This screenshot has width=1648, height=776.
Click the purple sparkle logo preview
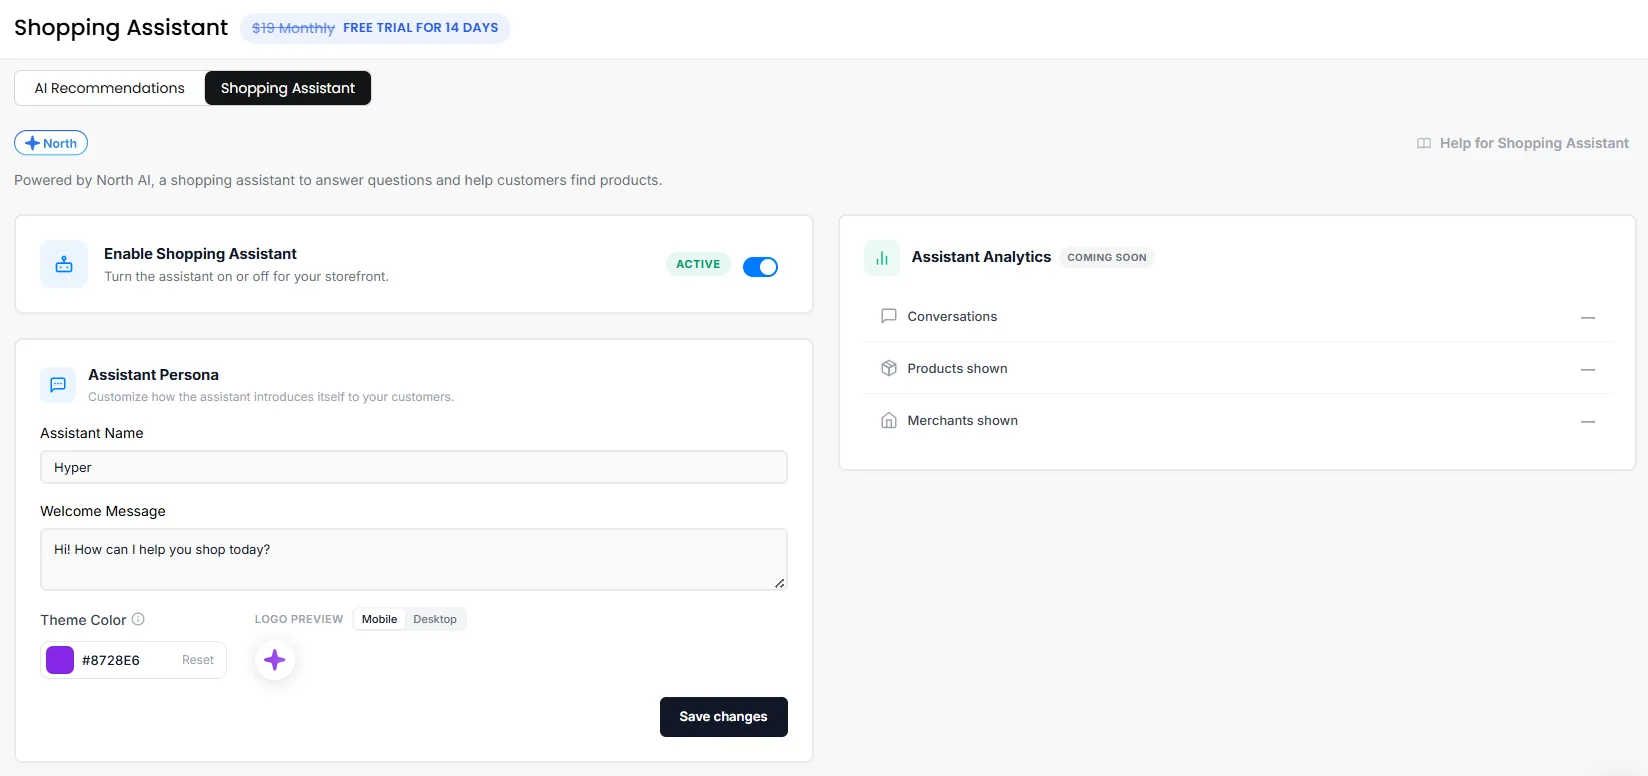click(275, 660)
